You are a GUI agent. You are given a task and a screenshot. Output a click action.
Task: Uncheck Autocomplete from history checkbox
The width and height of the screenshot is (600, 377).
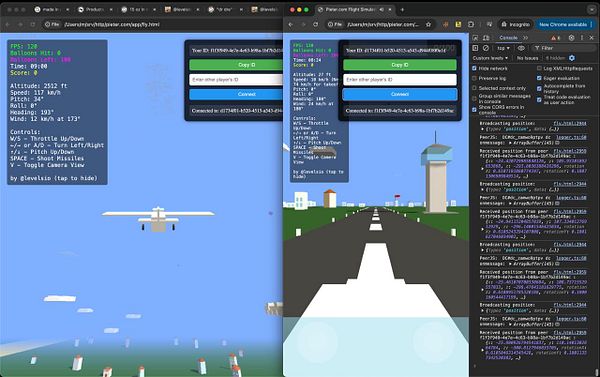coord(539,88)
